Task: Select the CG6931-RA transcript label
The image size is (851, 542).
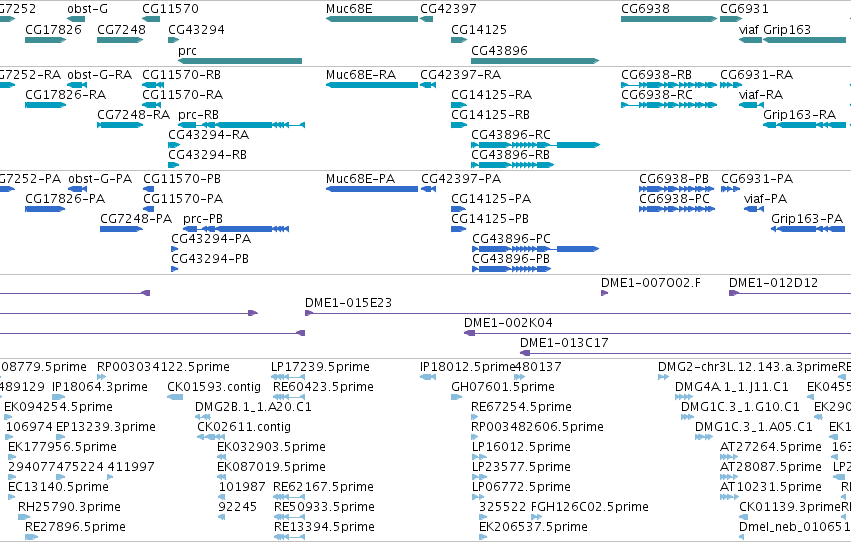Action: pyautogui.click(x=757, y=75)
